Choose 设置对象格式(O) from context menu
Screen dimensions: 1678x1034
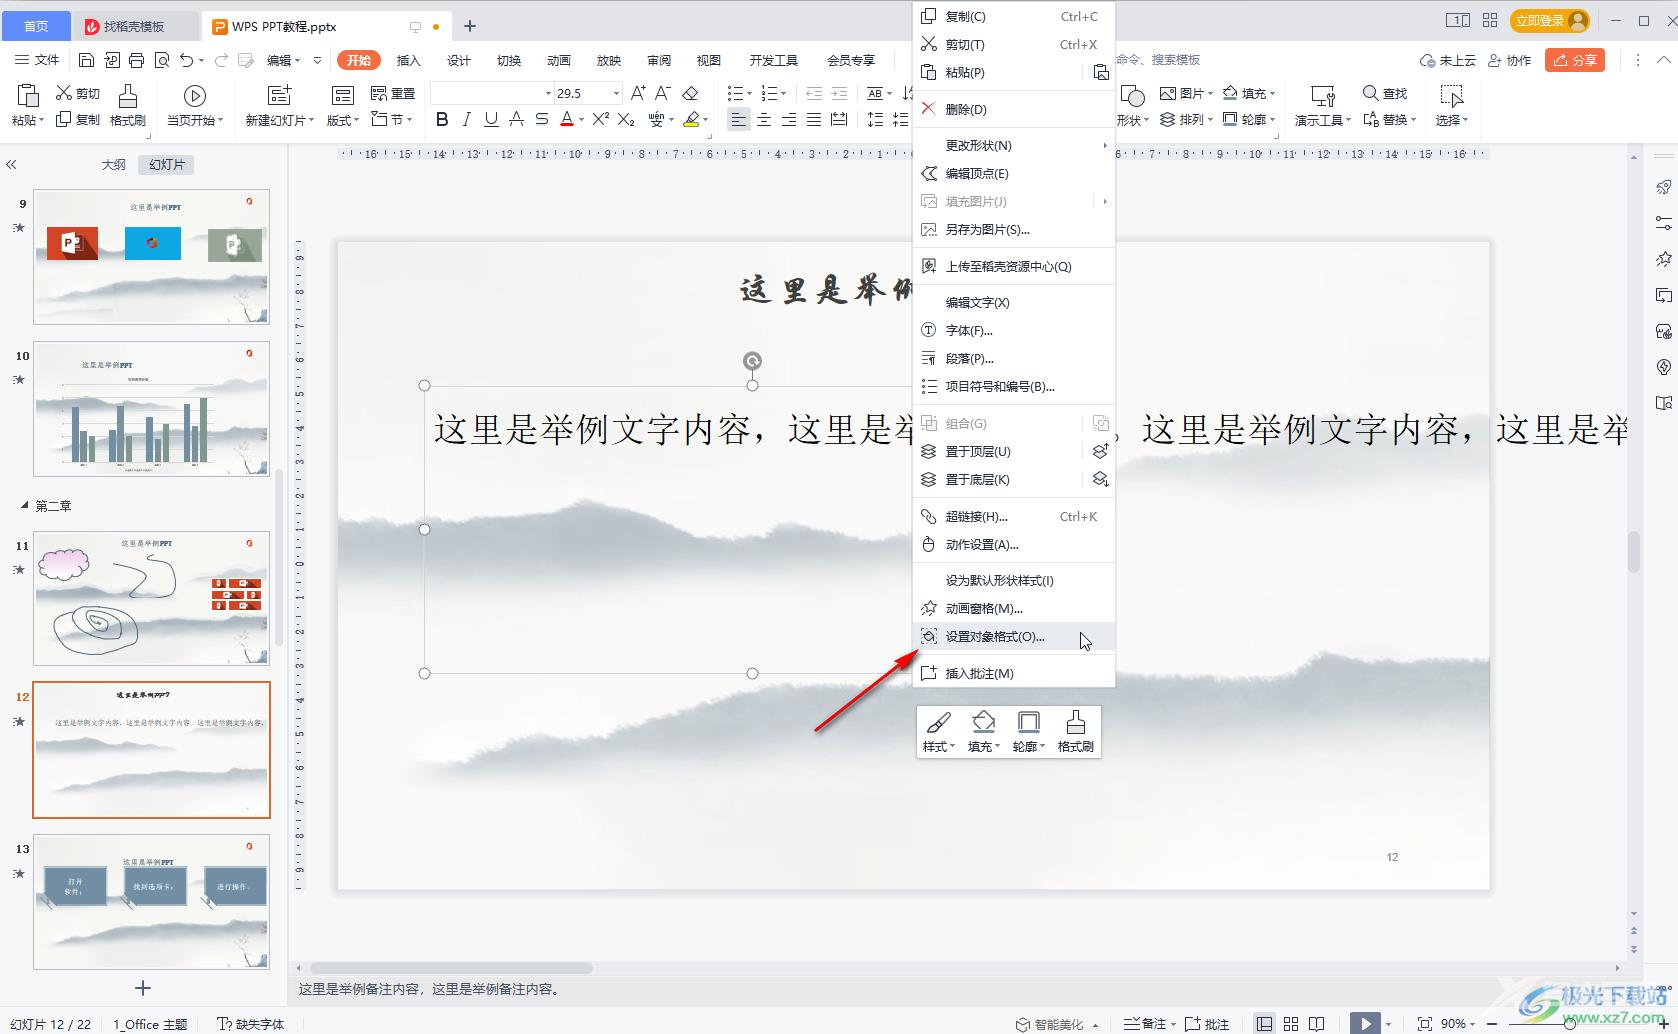[x=1014, y=637]
